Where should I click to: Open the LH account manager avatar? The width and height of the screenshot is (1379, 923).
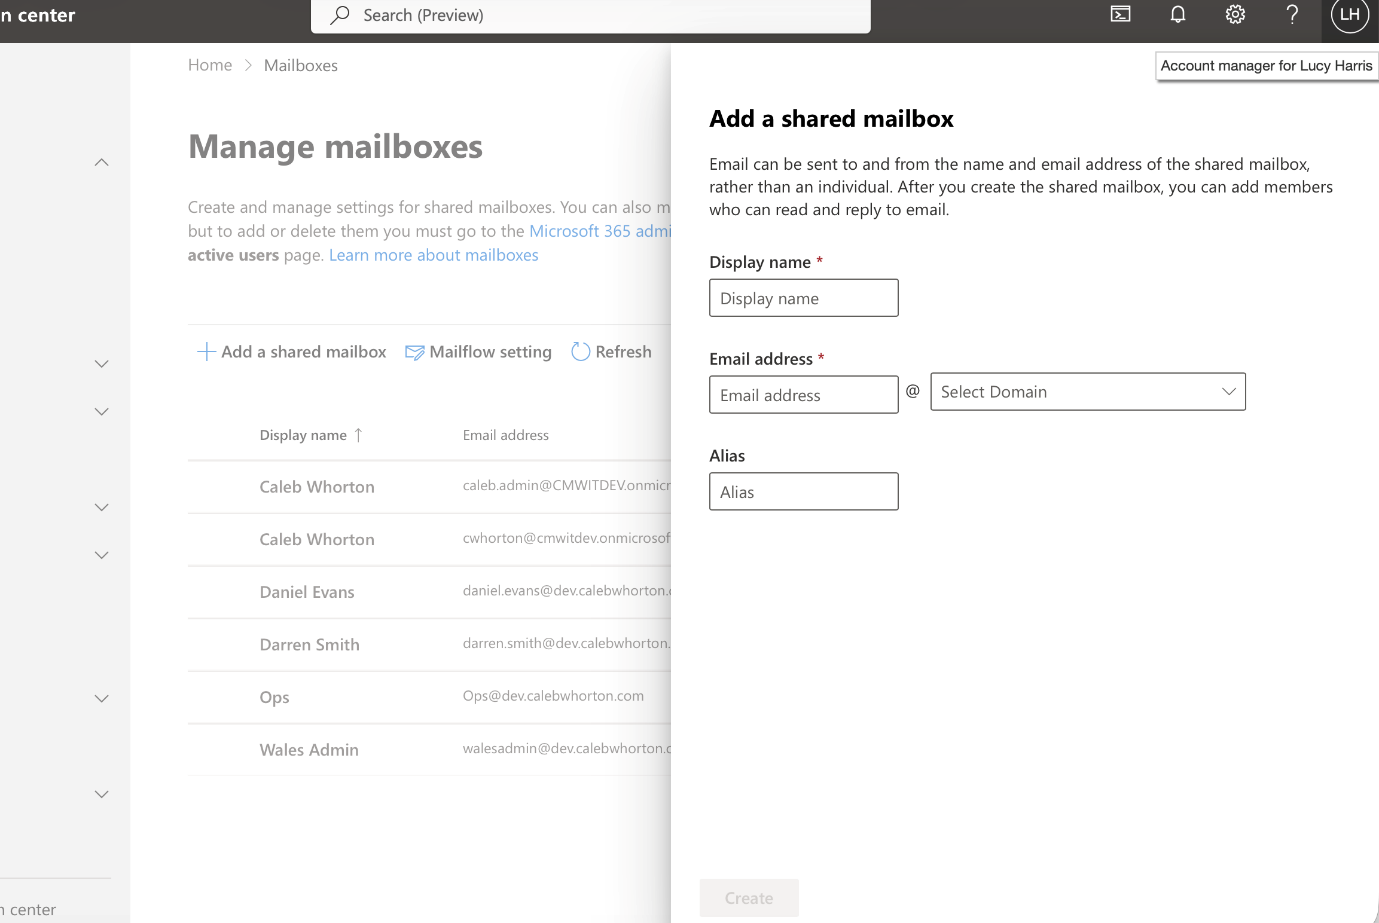(x=1350, y=14)
